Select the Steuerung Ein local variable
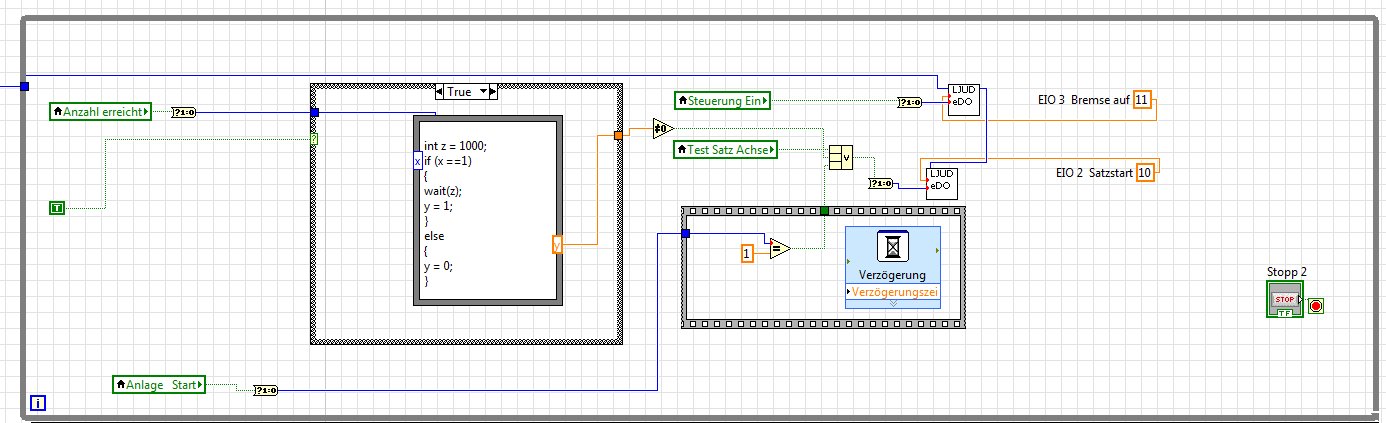Screen dimensions: 1386x423 724,100
